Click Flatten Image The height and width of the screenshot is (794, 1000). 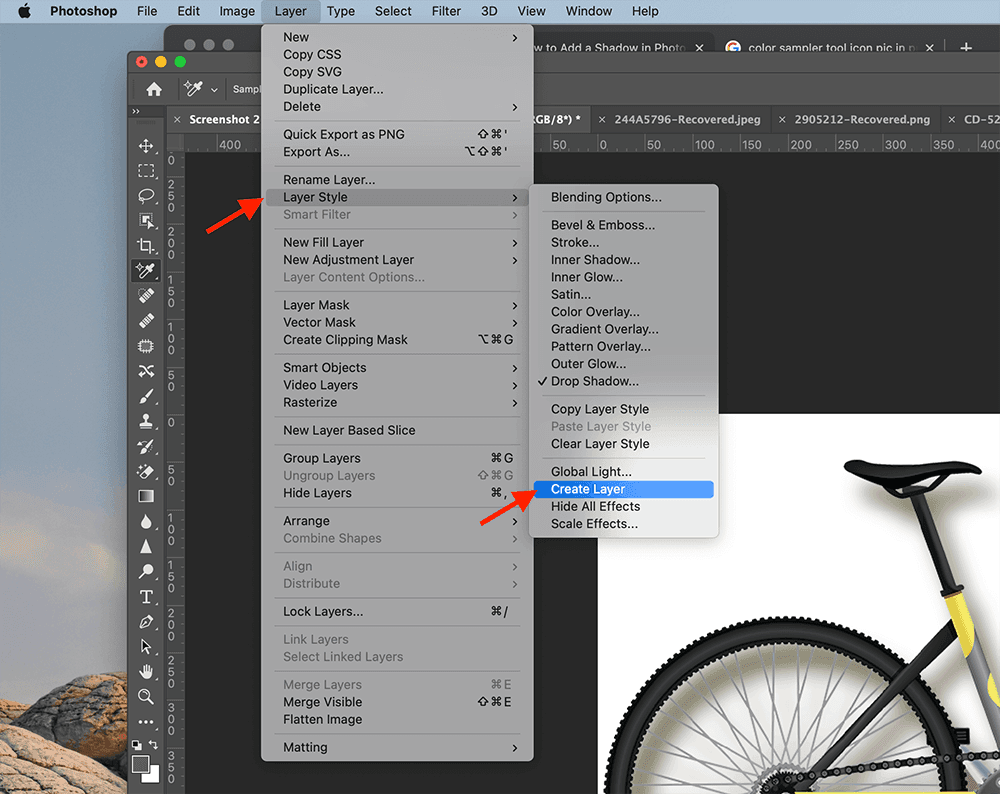pos(397,719)
